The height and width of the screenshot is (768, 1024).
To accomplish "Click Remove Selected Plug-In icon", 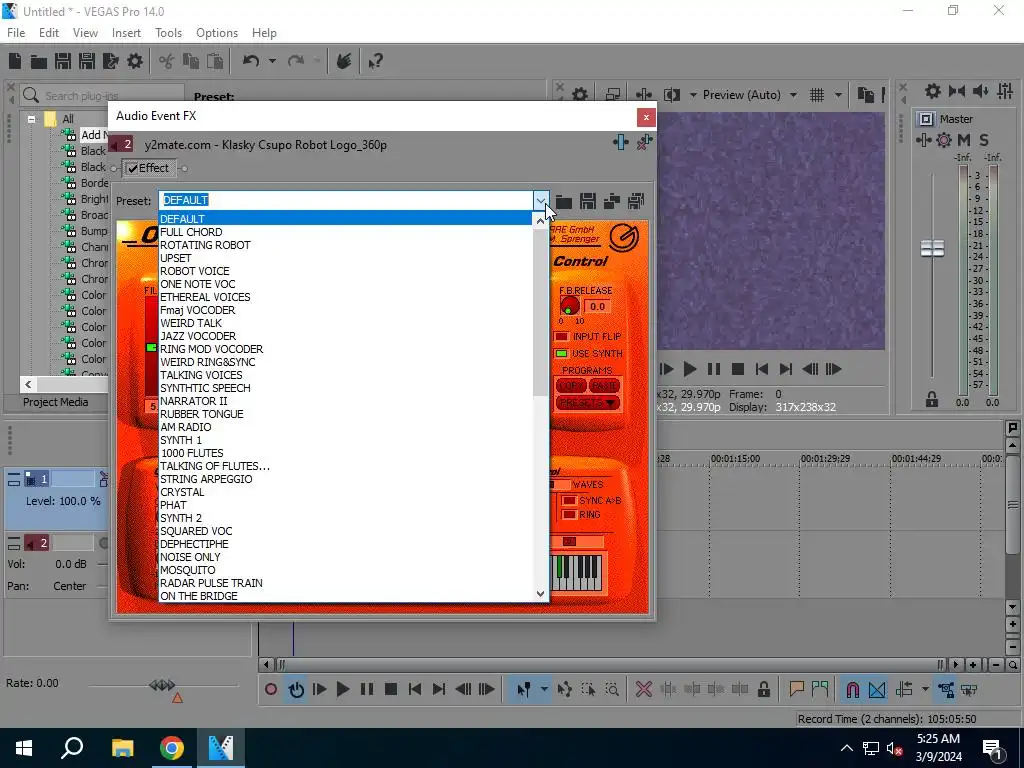I will coord(645,142).
